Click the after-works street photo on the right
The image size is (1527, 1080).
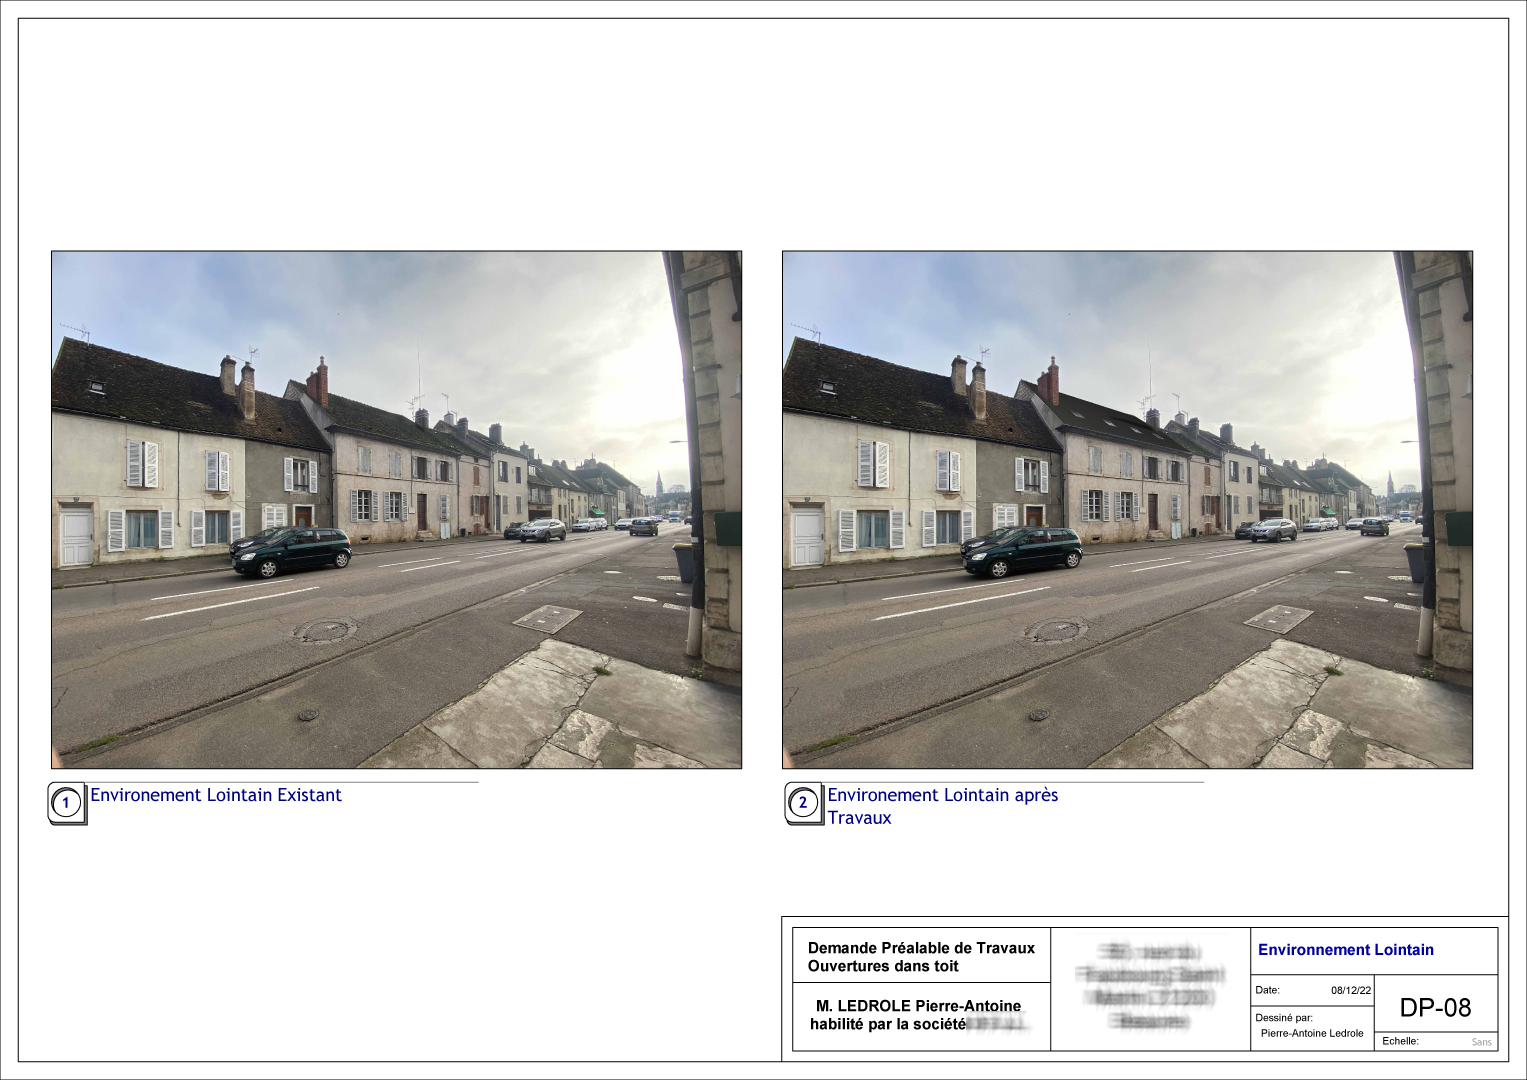coord(1127,509)
